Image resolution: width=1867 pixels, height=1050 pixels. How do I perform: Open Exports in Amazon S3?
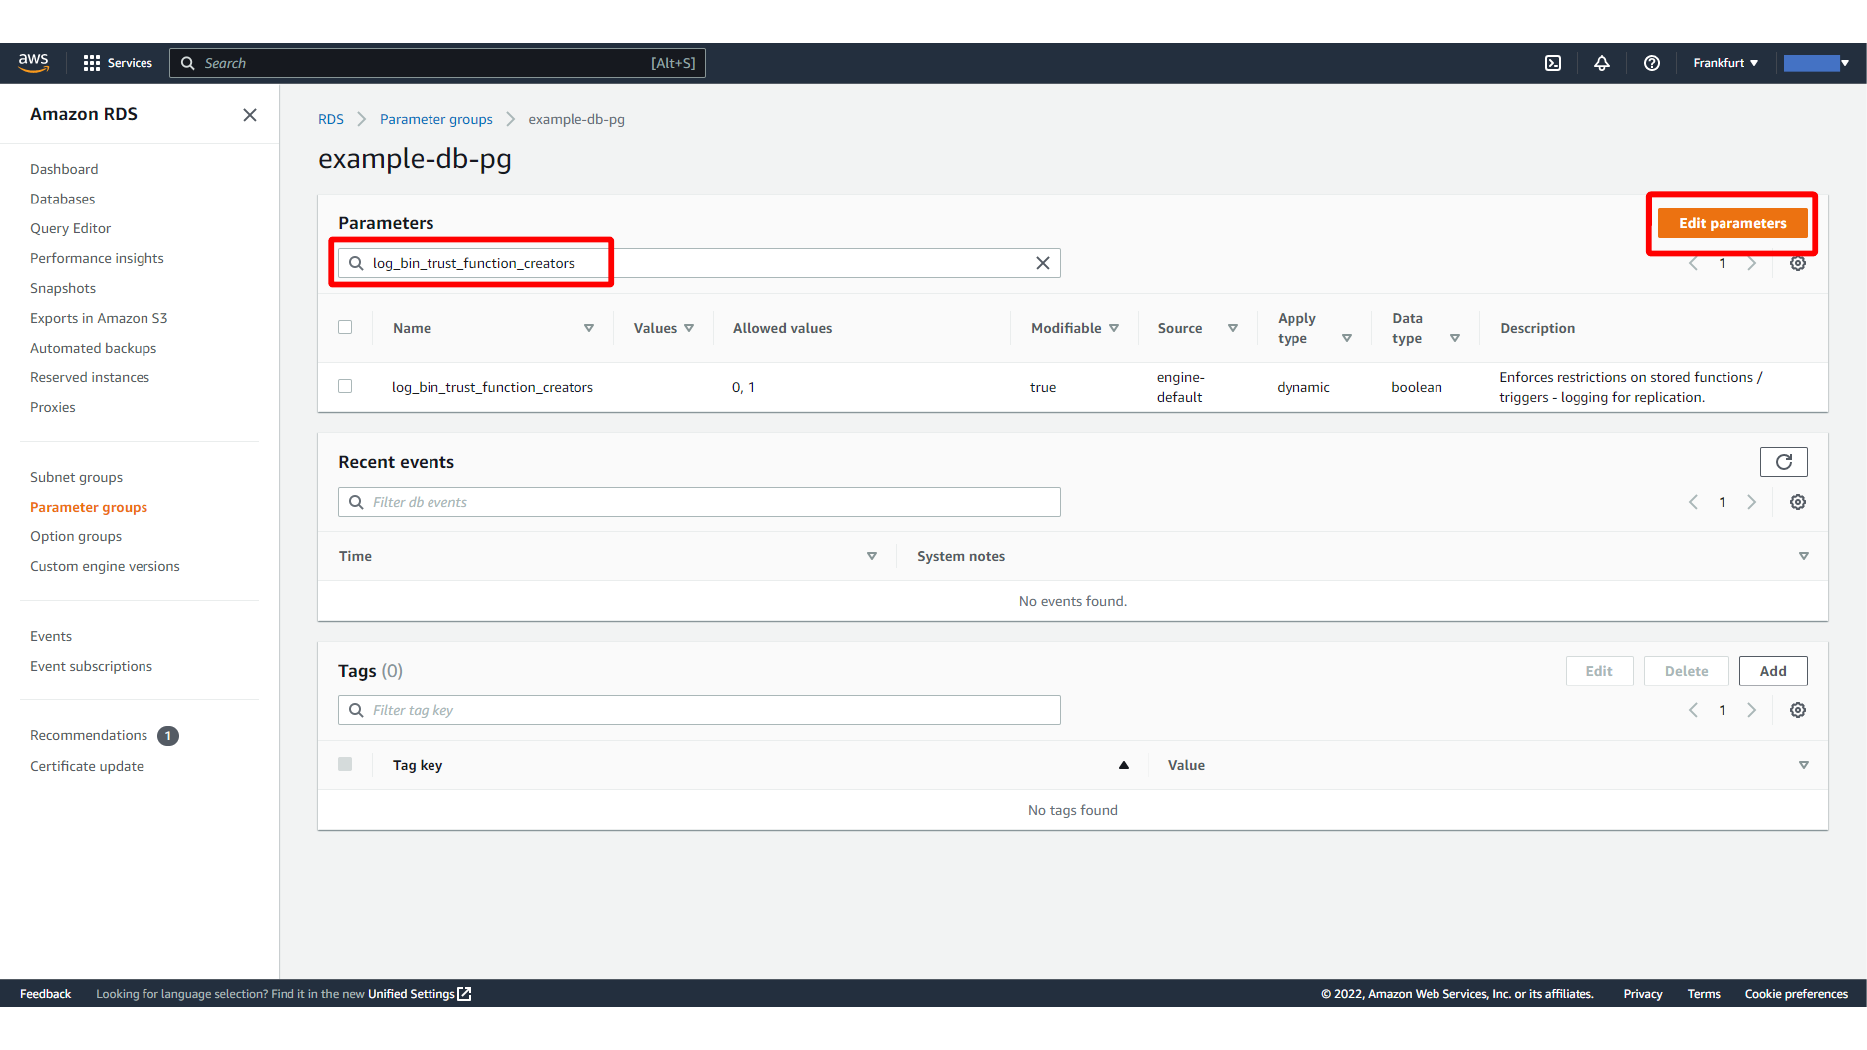(99, 318)
